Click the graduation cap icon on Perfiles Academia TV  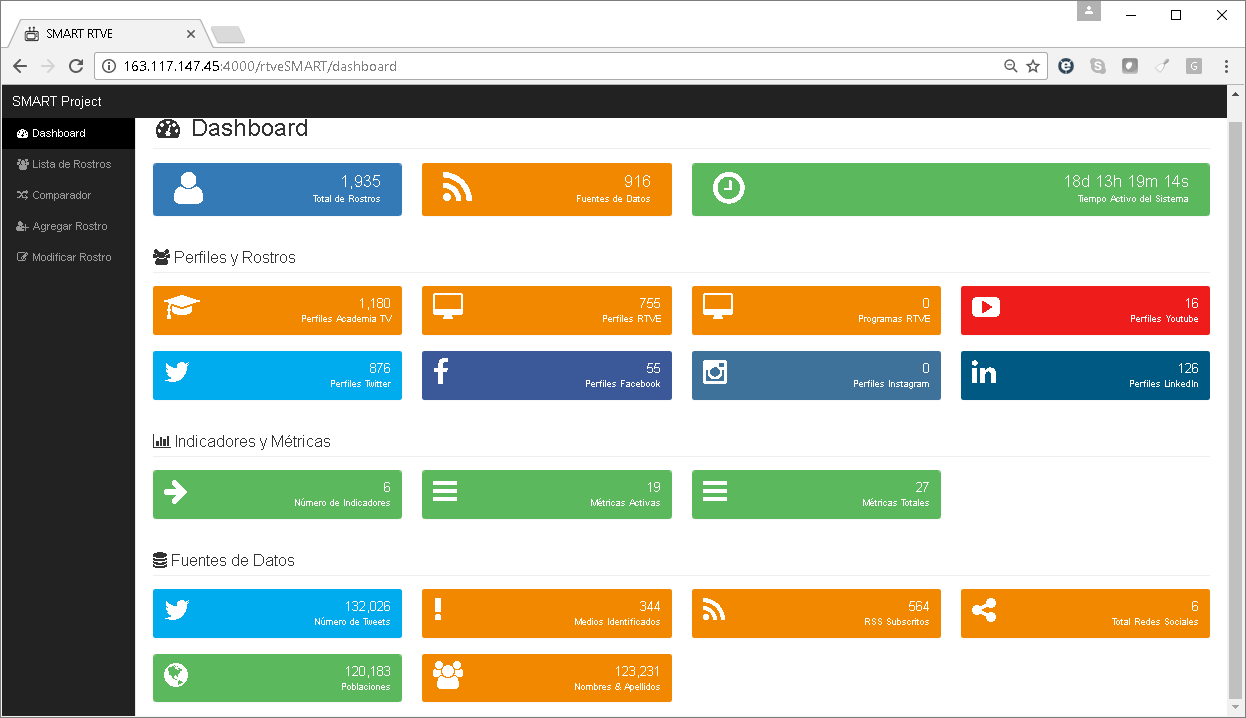click(182, 307)
